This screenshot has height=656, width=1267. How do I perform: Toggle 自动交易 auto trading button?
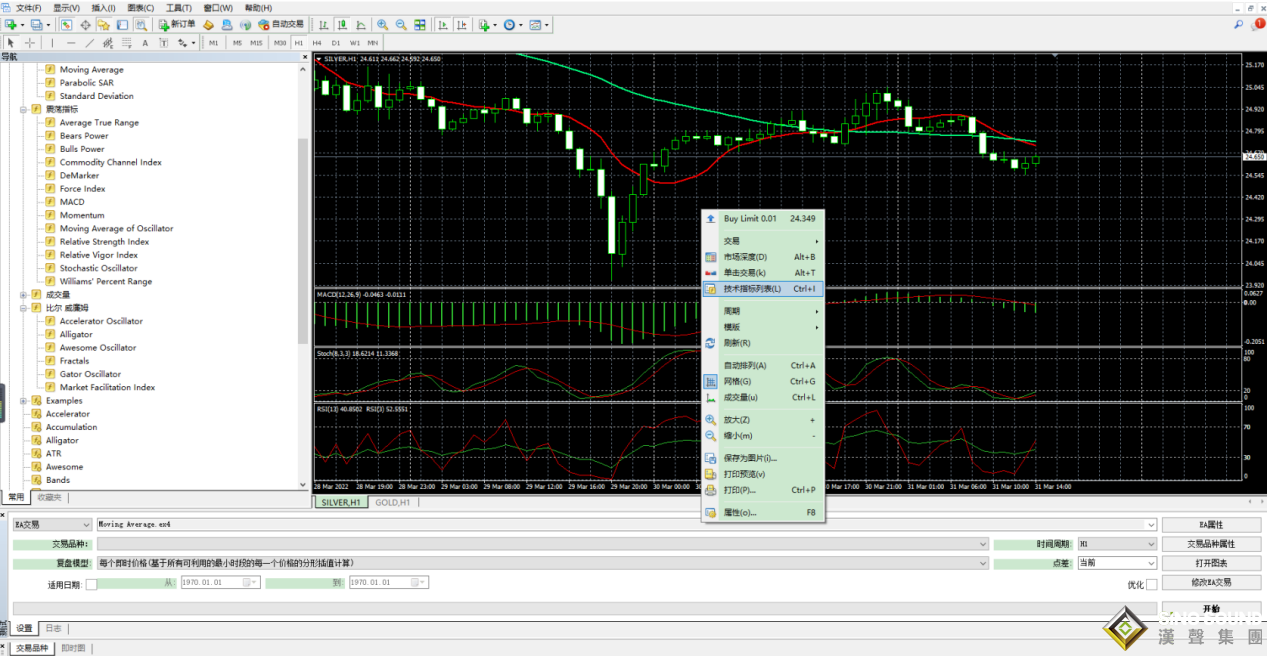pos(280,24)
